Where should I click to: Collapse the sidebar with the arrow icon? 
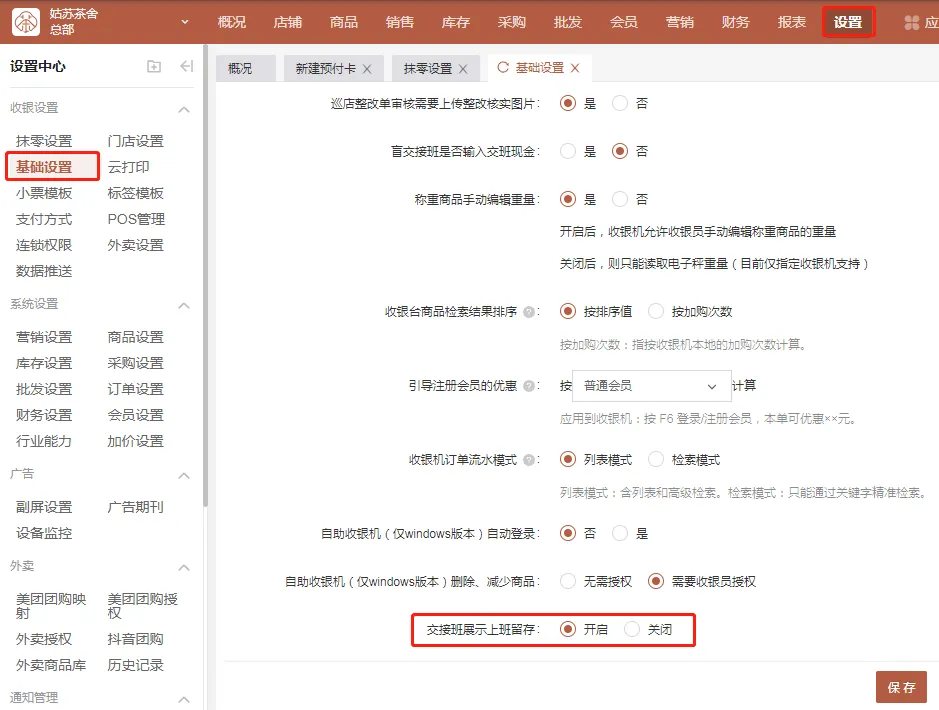[x=186, y=67]
